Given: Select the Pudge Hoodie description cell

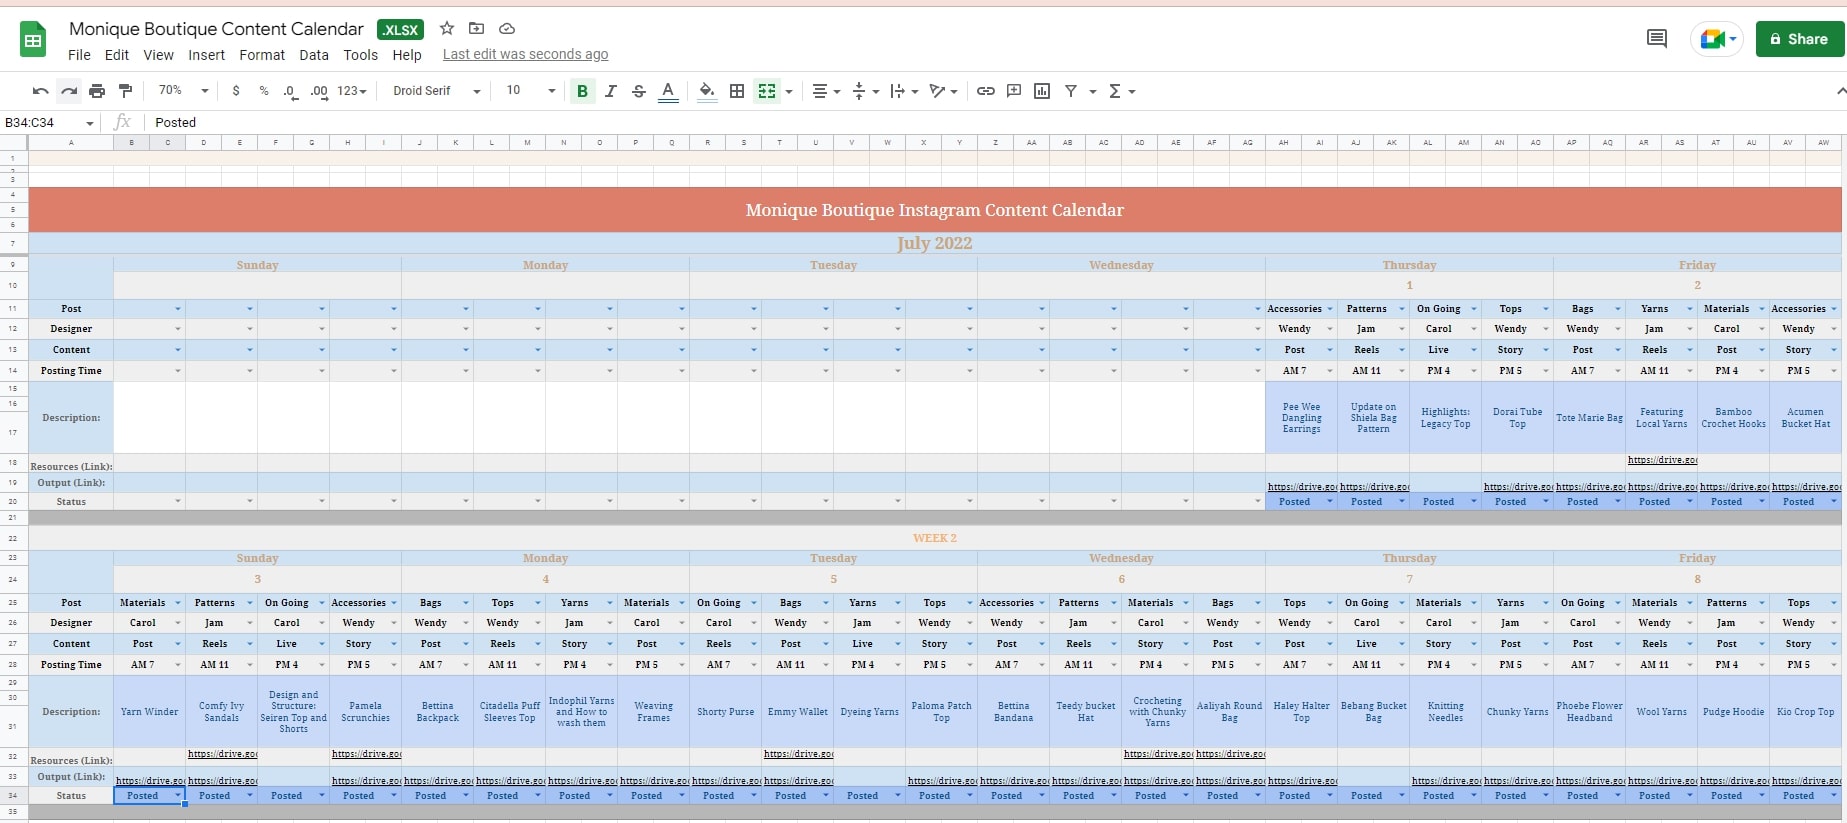Looking at the screenshot, I should pos(1733,712).
